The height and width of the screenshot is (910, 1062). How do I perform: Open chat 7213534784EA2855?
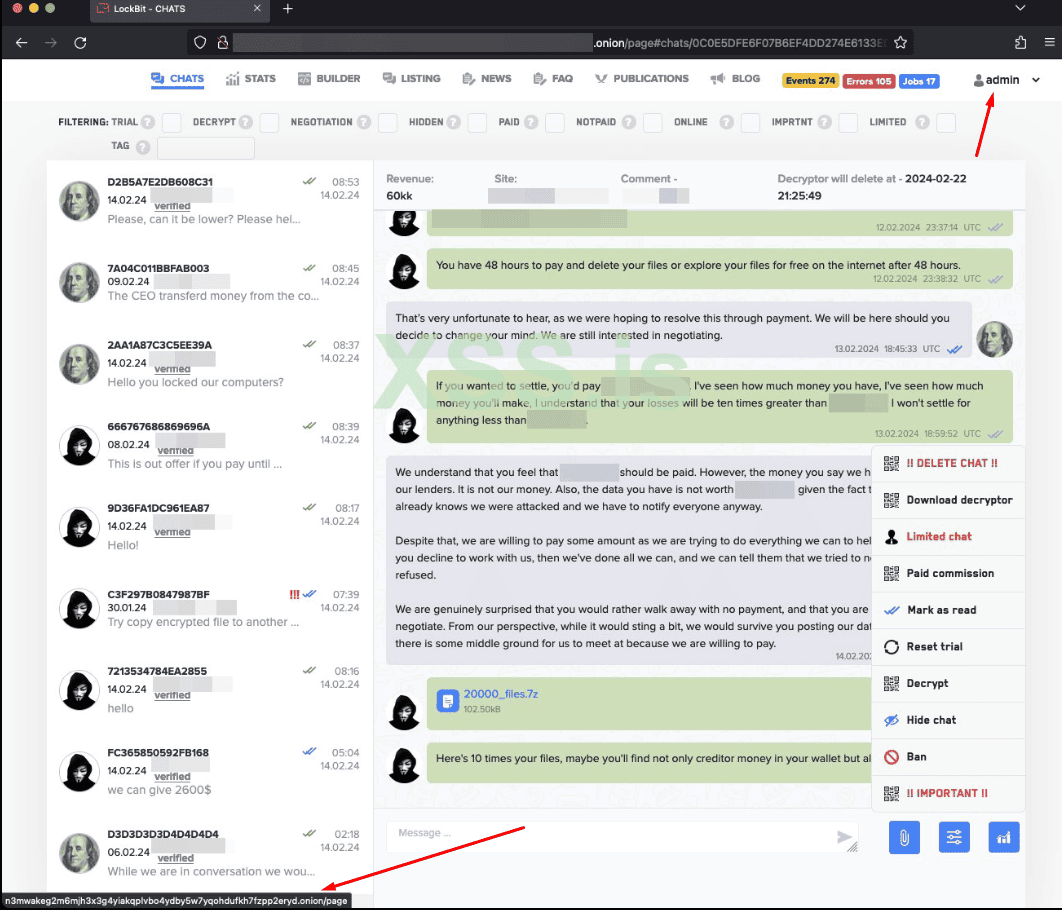tap(210, 689)
